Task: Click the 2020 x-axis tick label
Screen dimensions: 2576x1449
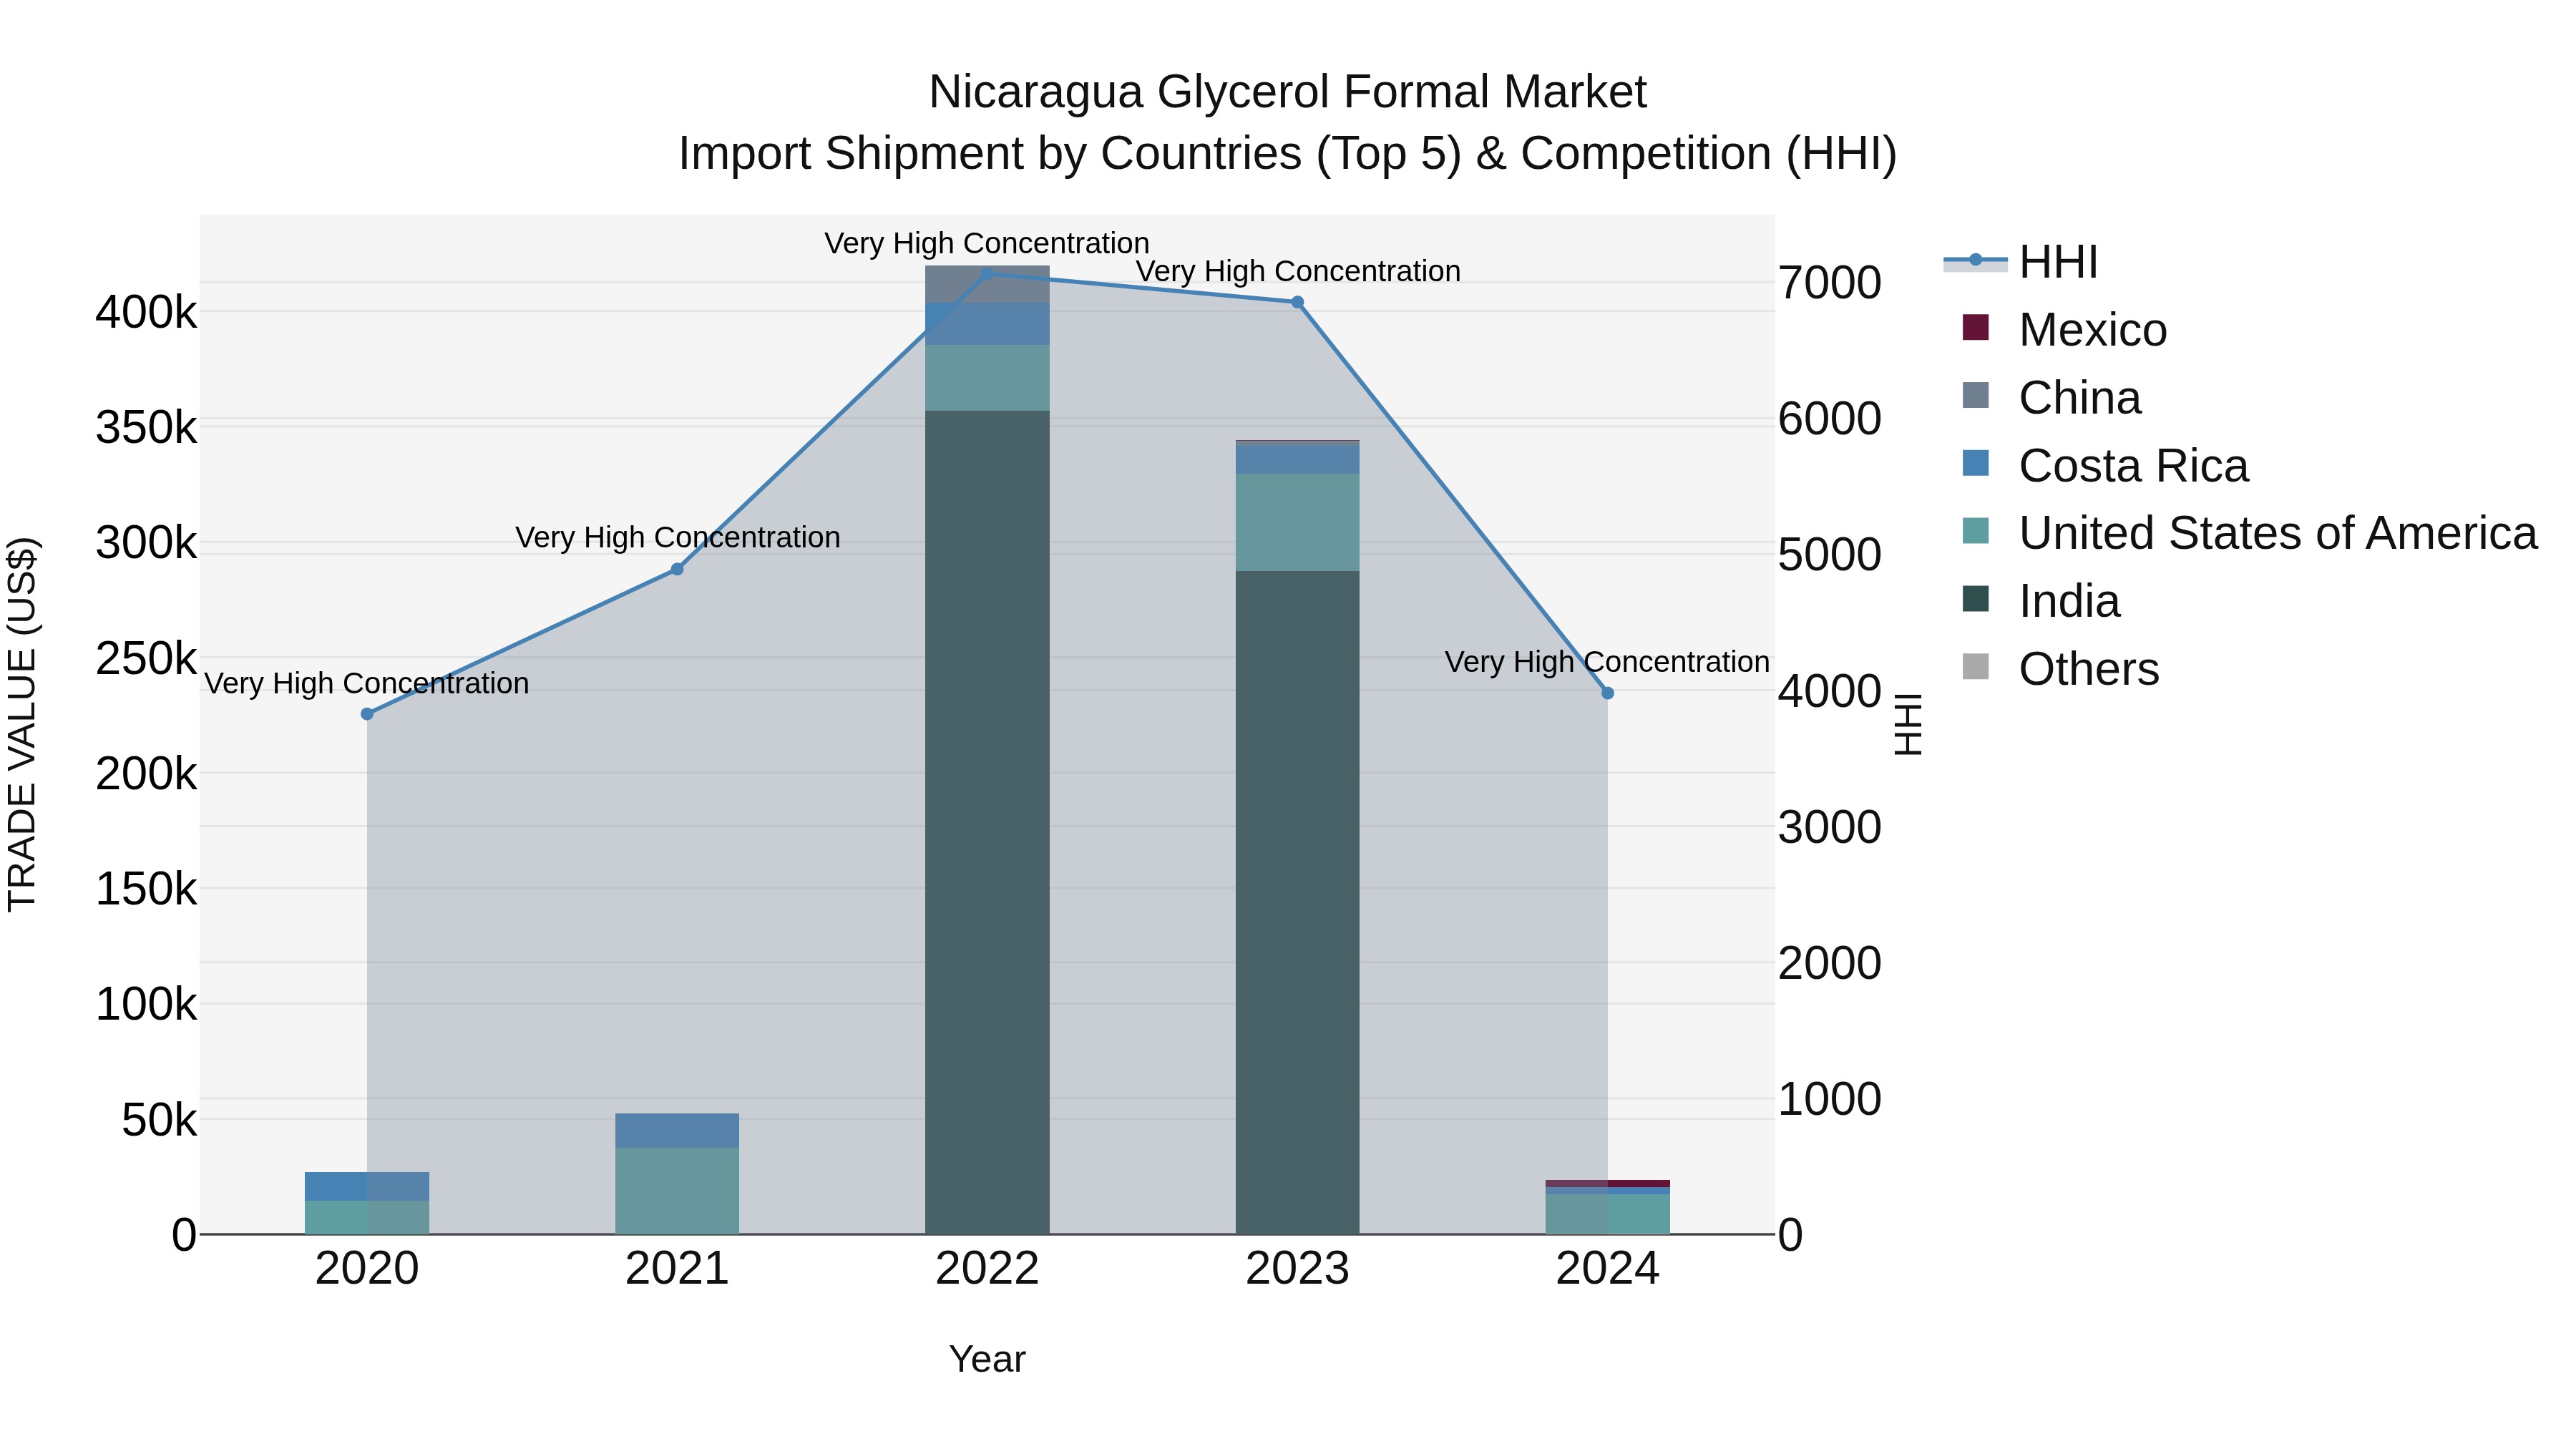Action: click(367, 1269)
